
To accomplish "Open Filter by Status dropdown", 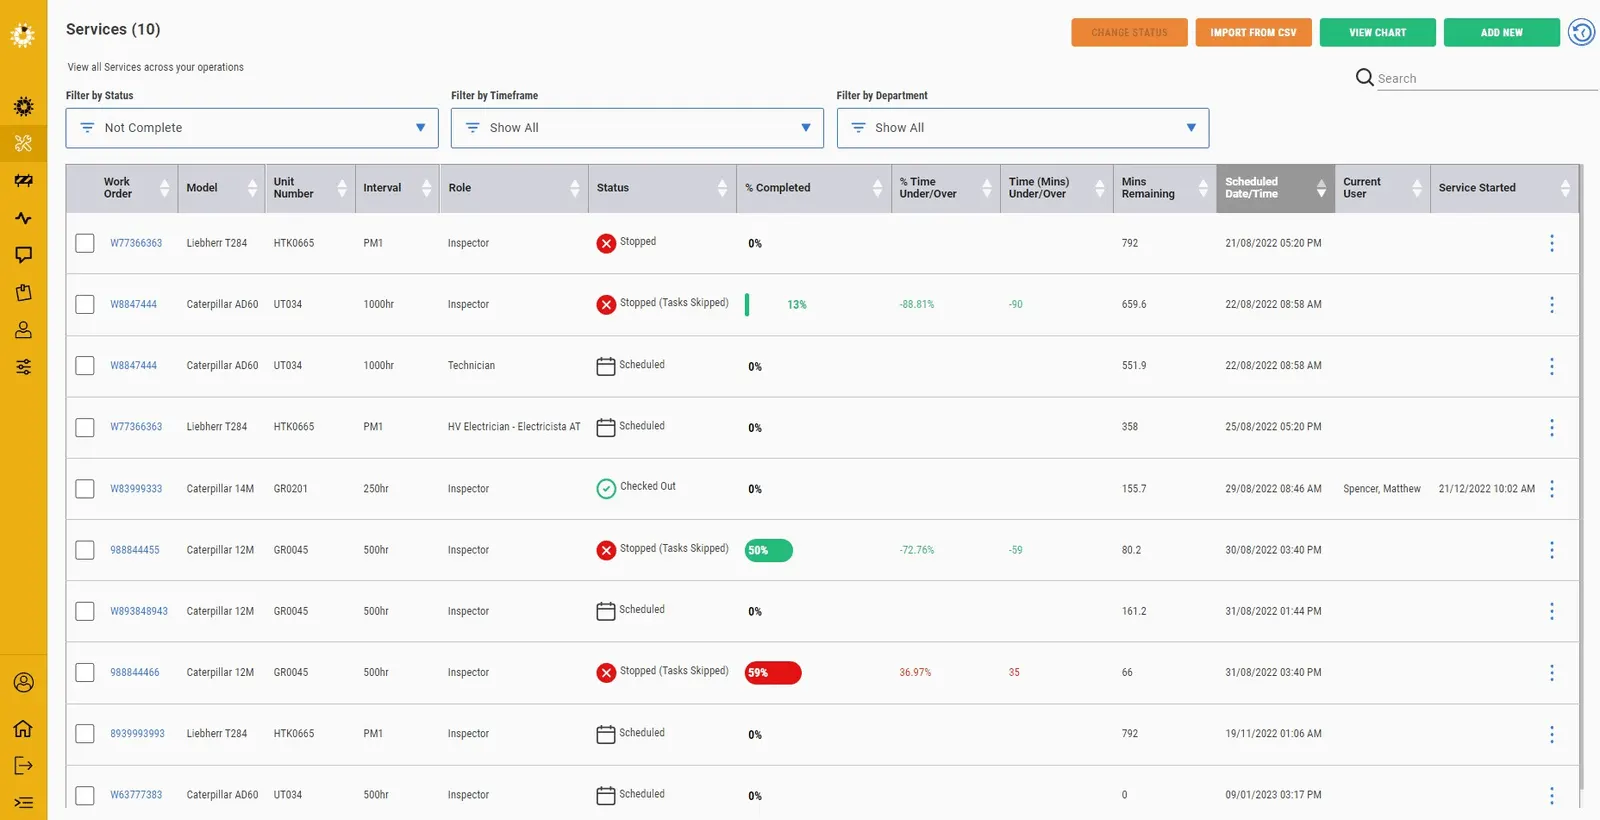I will point(252,128).
